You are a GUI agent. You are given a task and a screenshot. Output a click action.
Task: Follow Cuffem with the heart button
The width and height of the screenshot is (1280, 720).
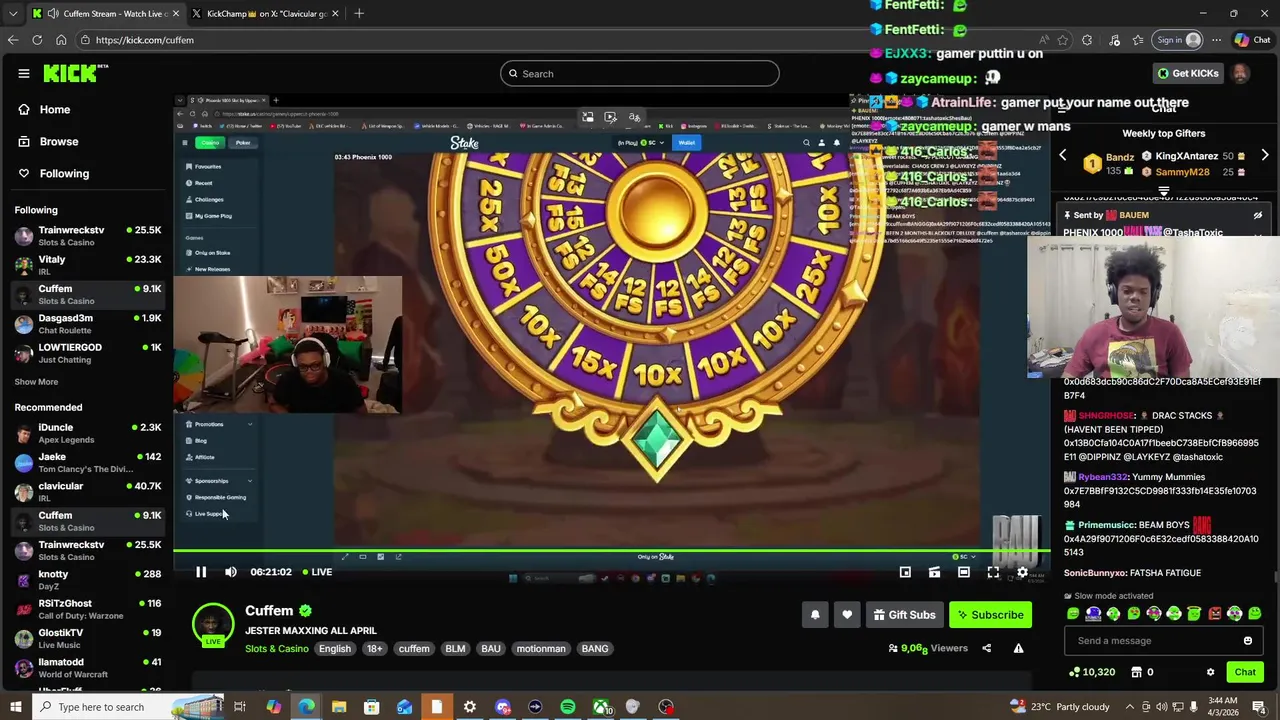847,615
